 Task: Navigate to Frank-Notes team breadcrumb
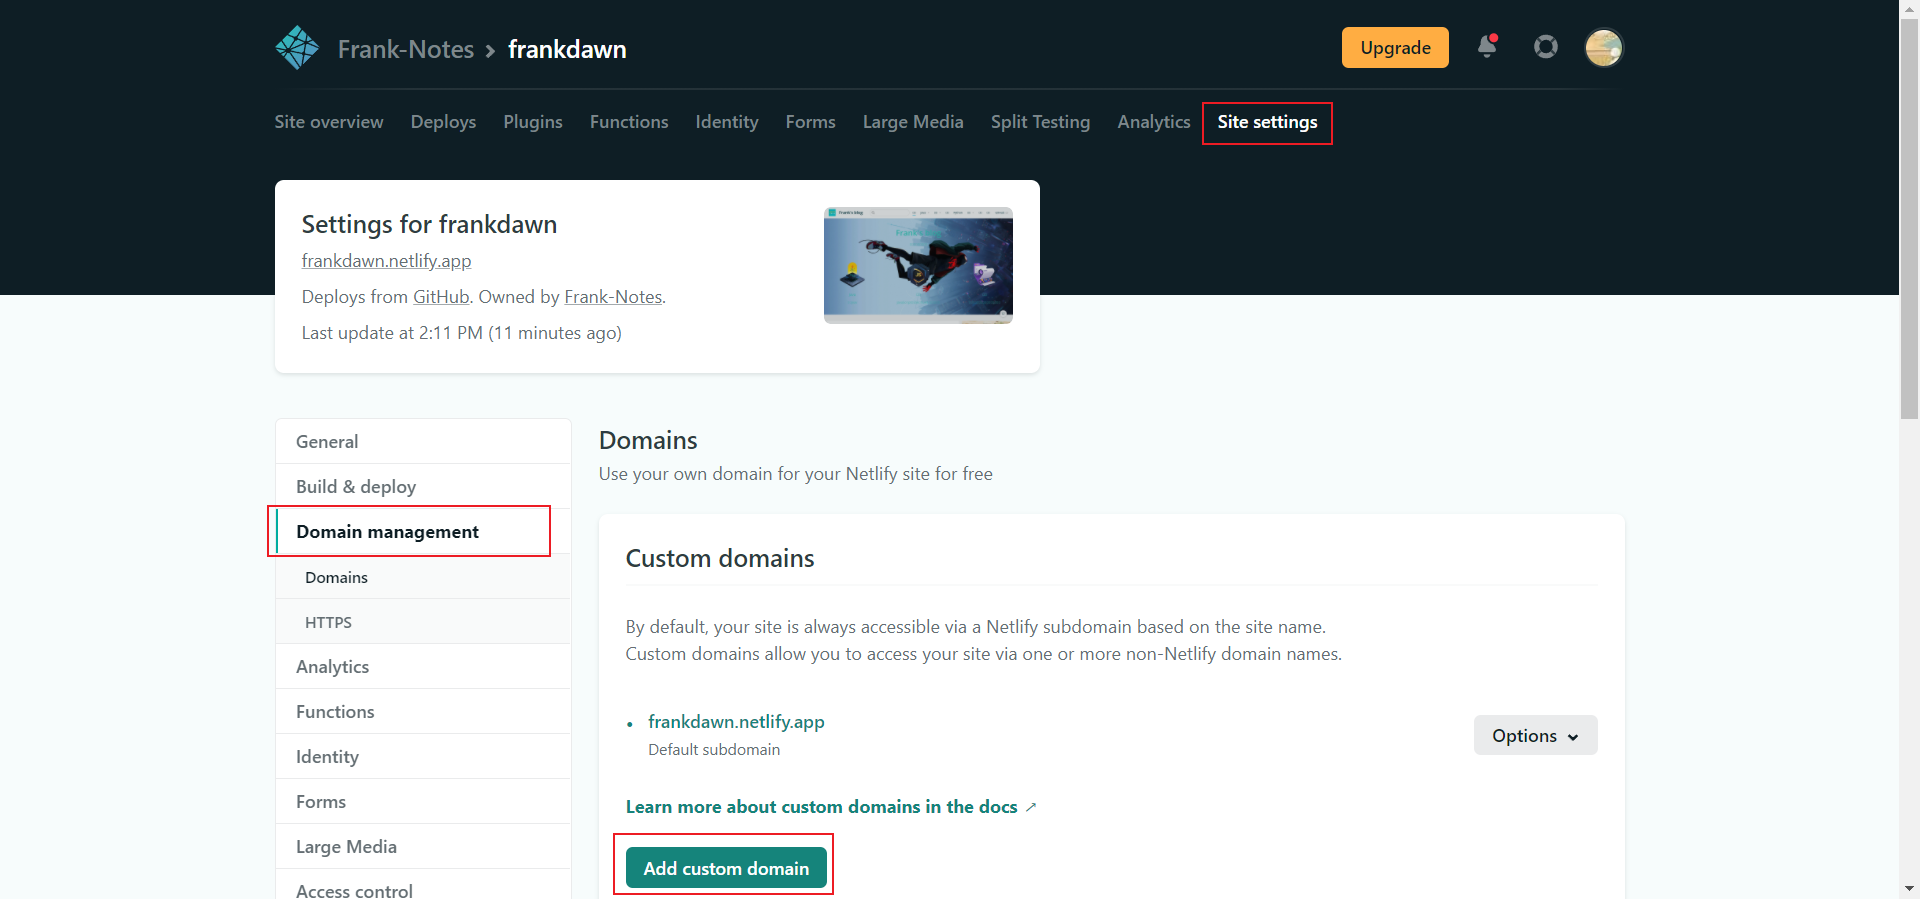406,49
